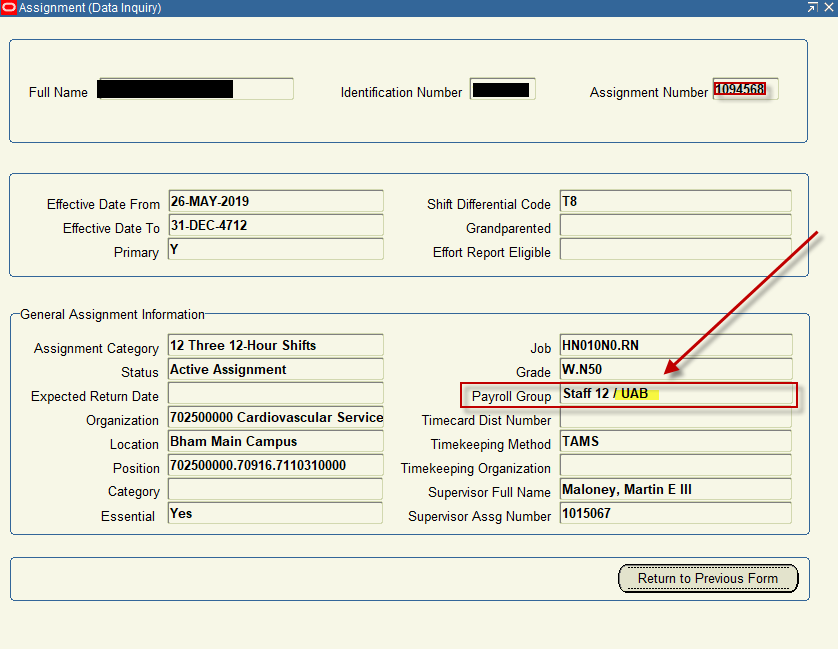Image resolution: width=838 pixels, height=649 pixels.
Task: Click the Oracle icon in the title bar
Action: (x=9, y=8)
